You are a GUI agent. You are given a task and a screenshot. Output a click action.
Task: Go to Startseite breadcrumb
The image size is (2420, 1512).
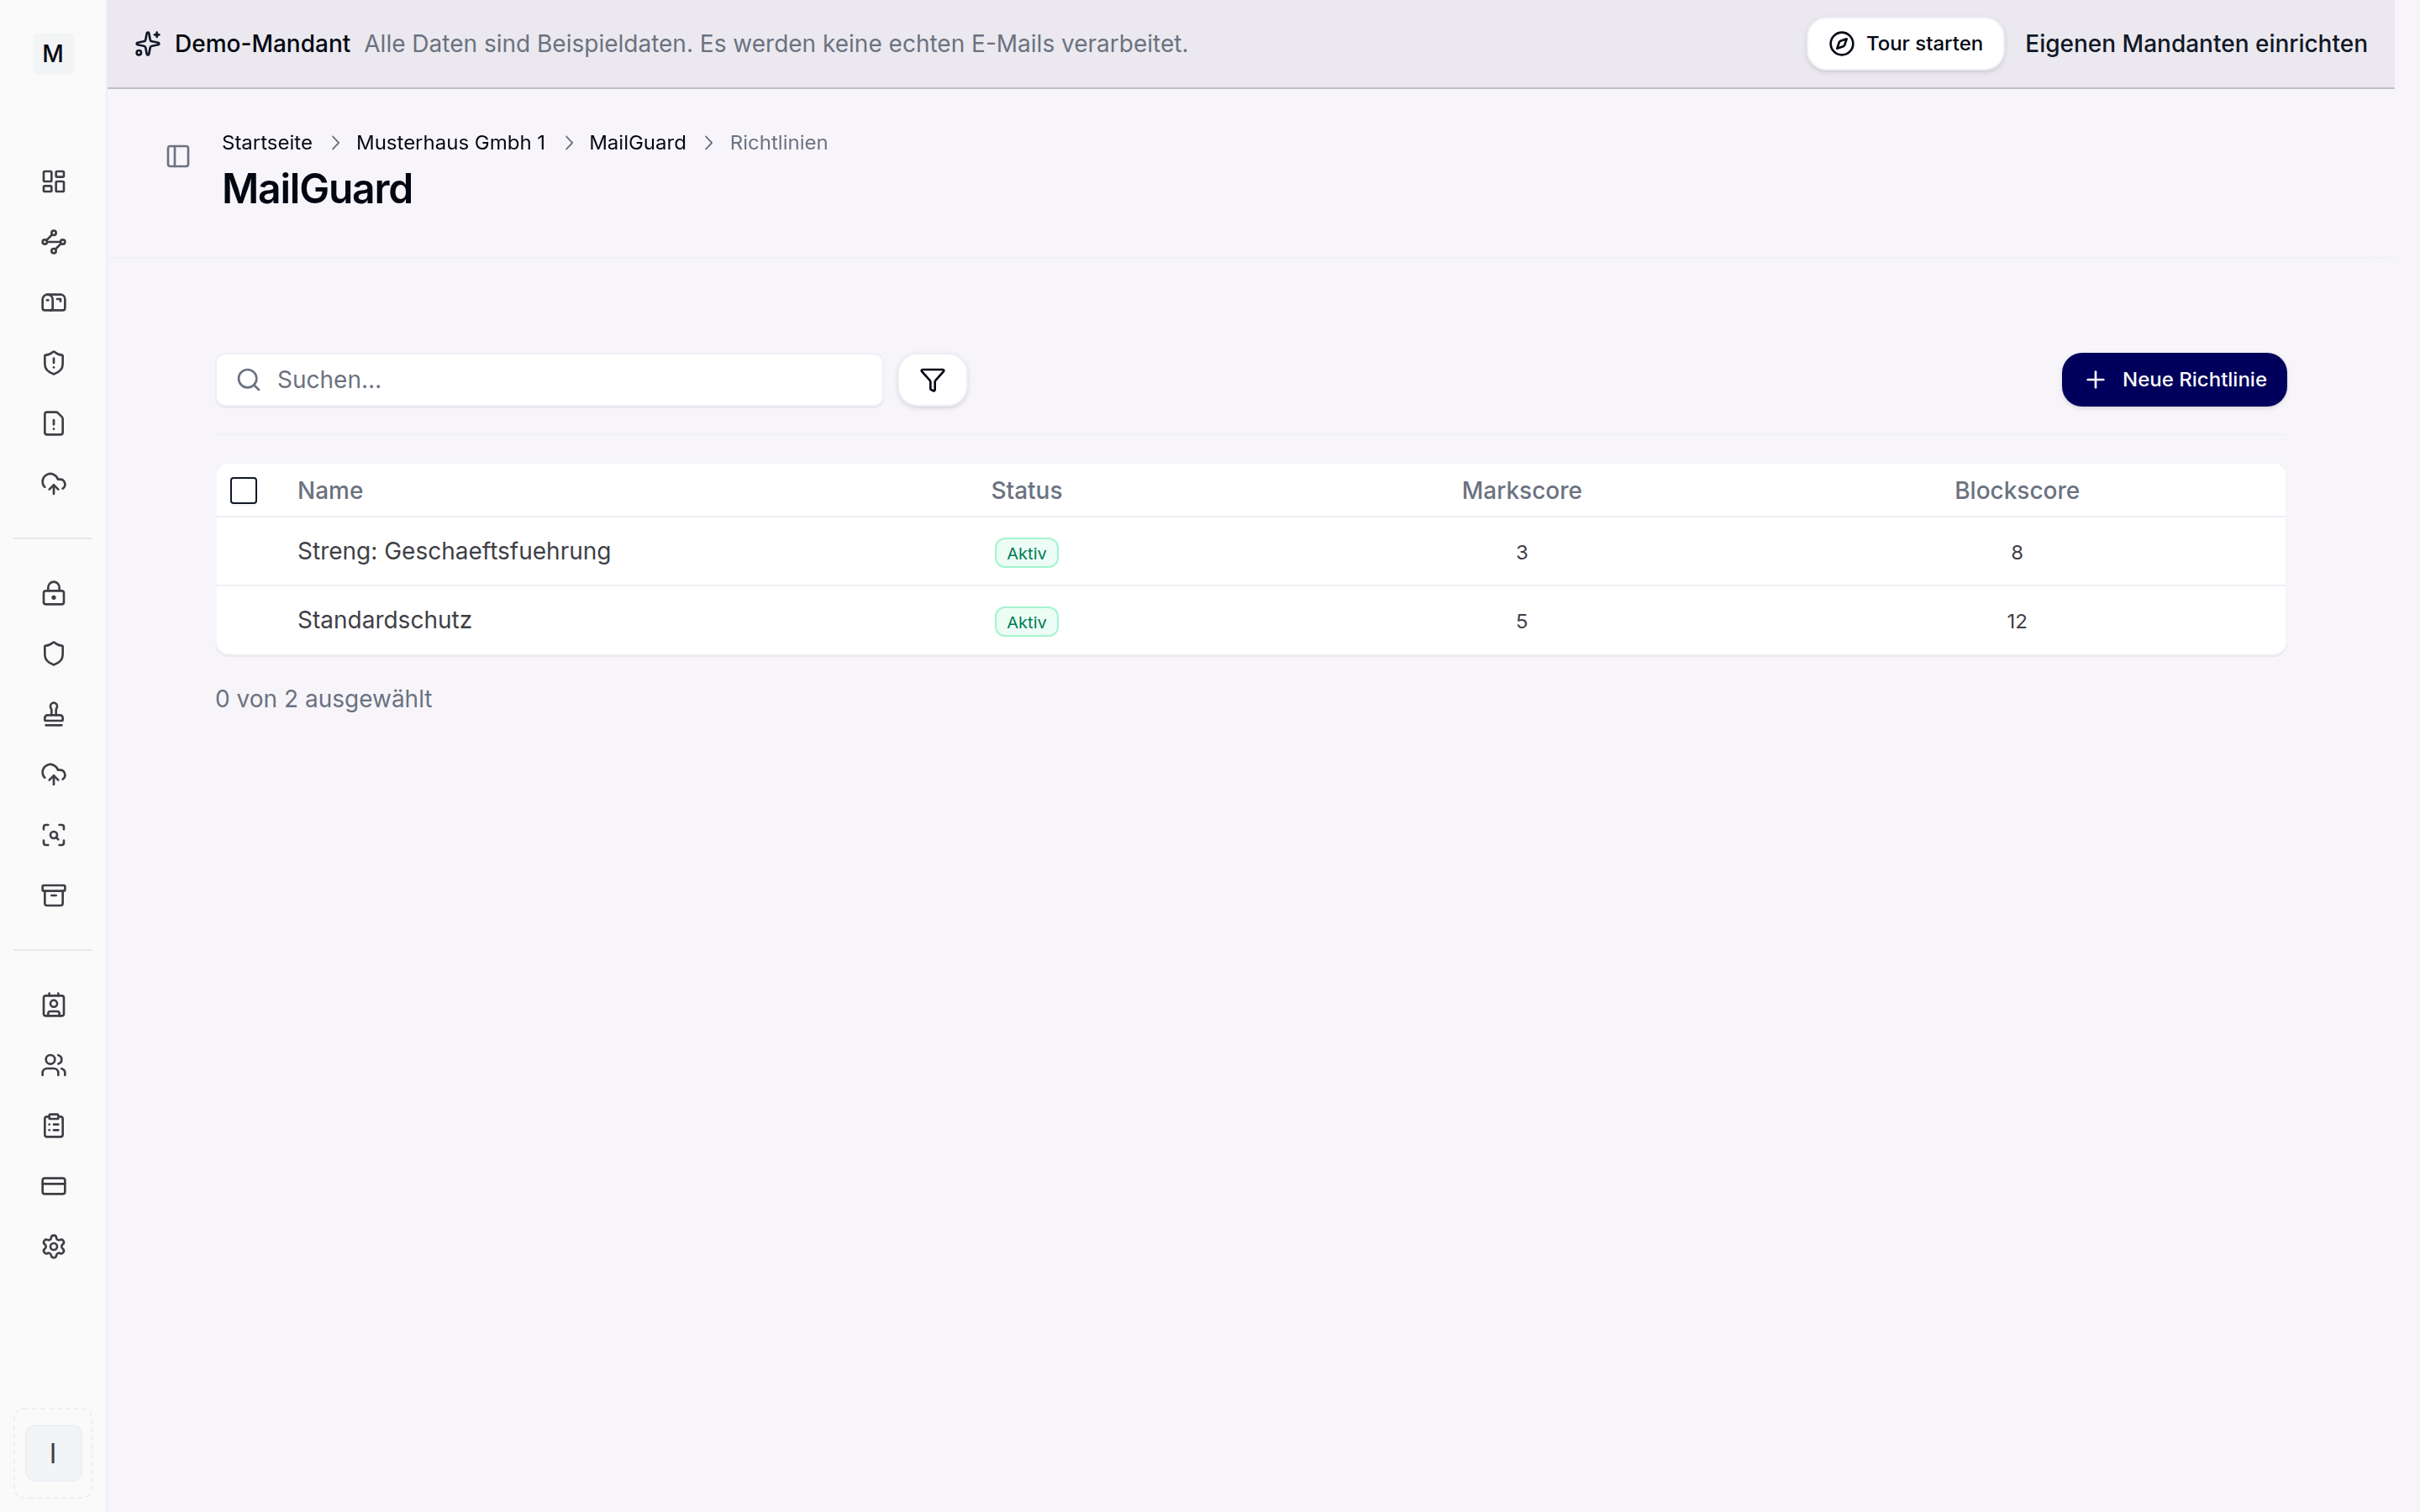coord(267,143)
